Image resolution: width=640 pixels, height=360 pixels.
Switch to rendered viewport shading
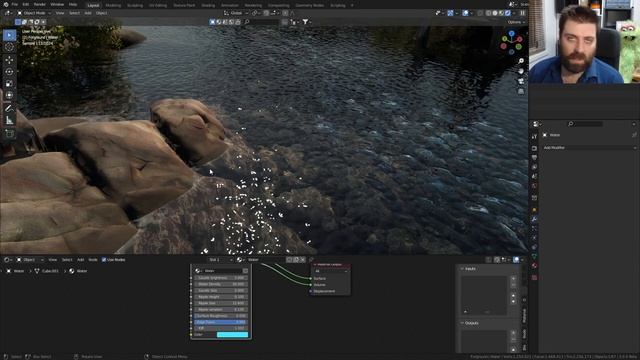point(508,13)
